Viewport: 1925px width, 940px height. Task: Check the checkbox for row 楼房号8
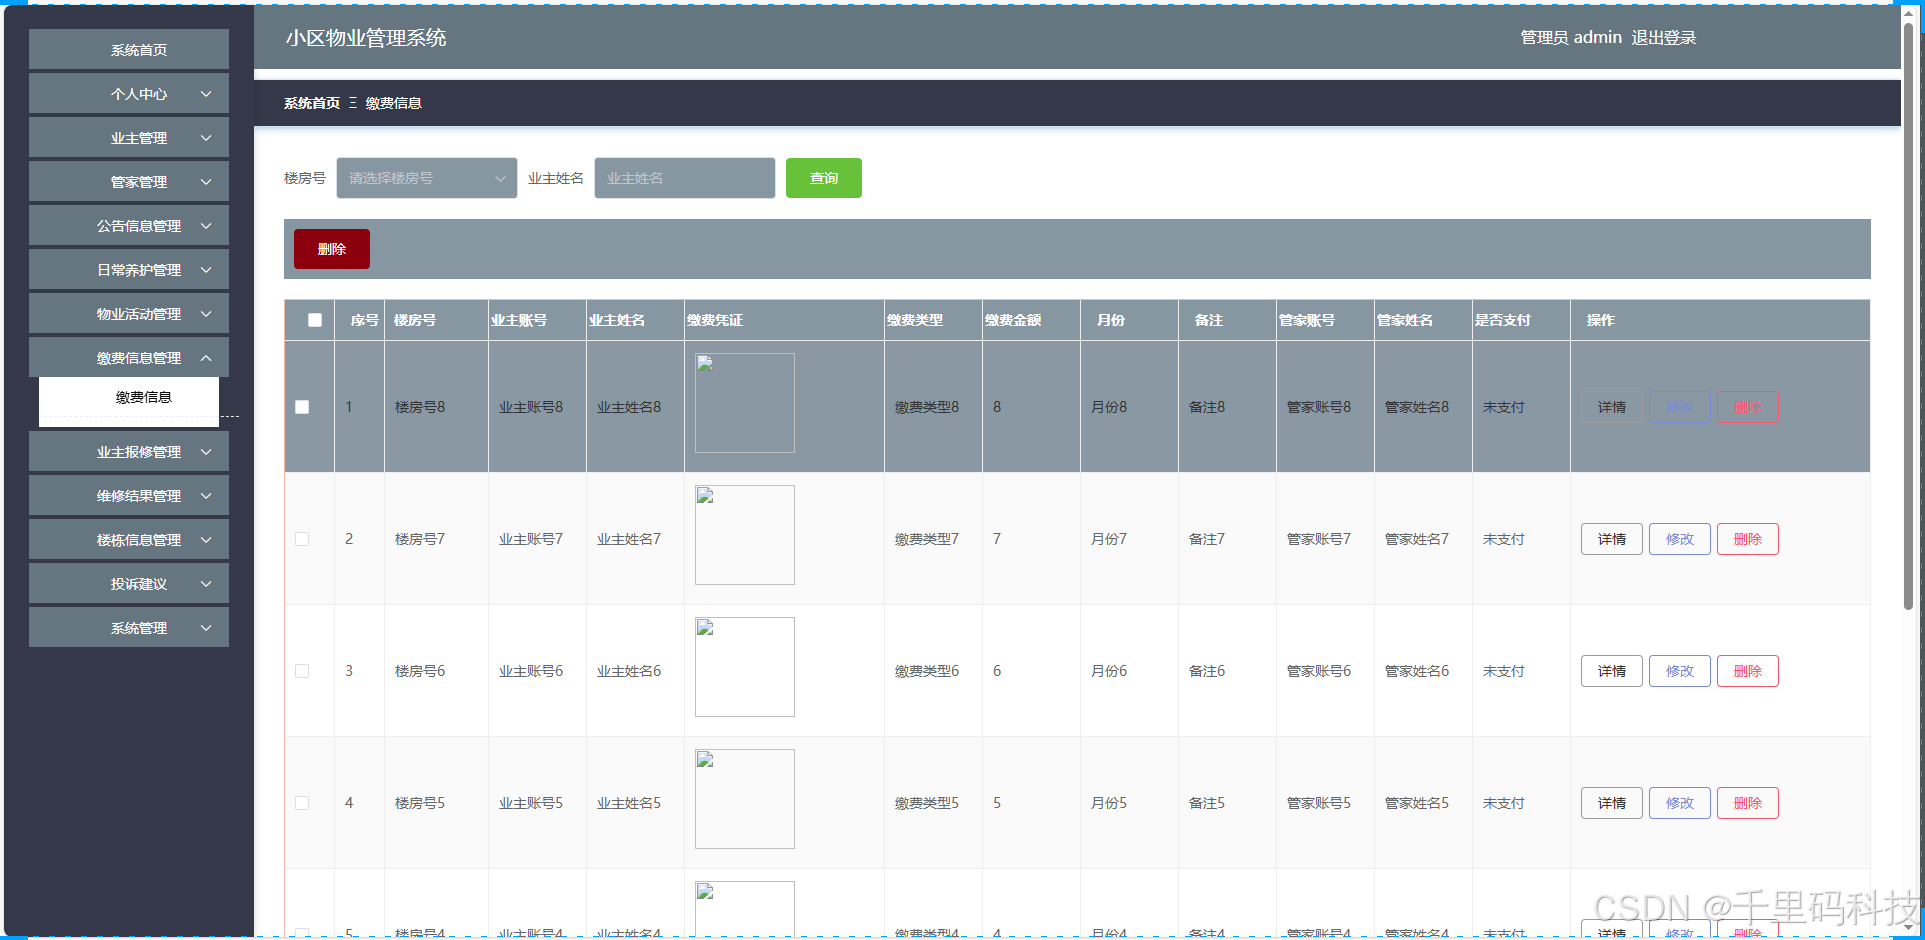(302, 407)
